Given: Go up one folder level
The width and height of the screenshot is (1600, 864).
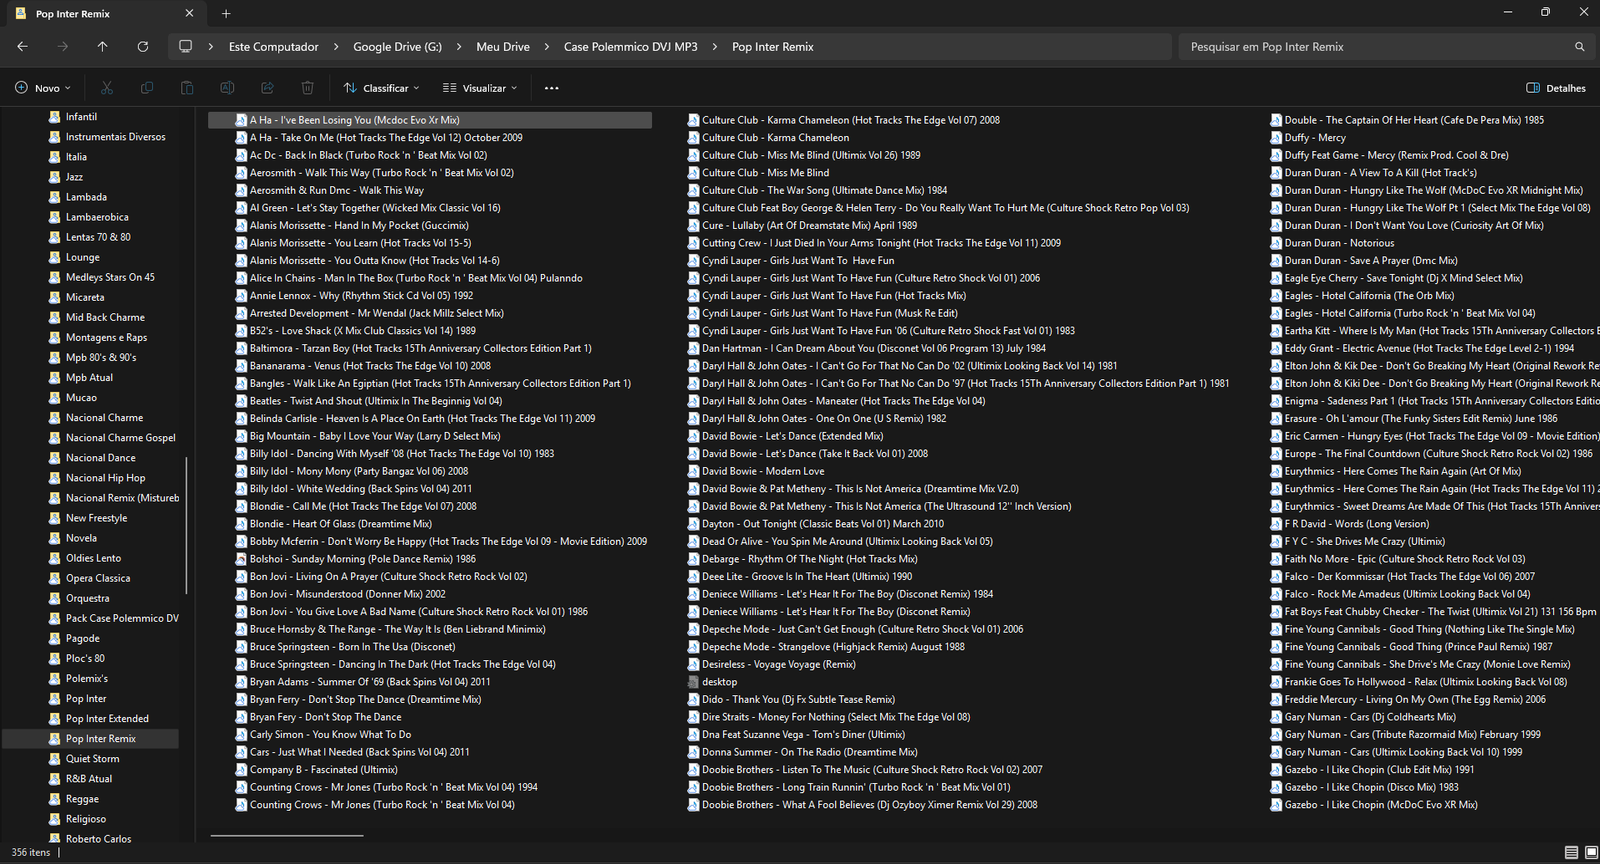Looking at the screenshot, I should [102, 47].
